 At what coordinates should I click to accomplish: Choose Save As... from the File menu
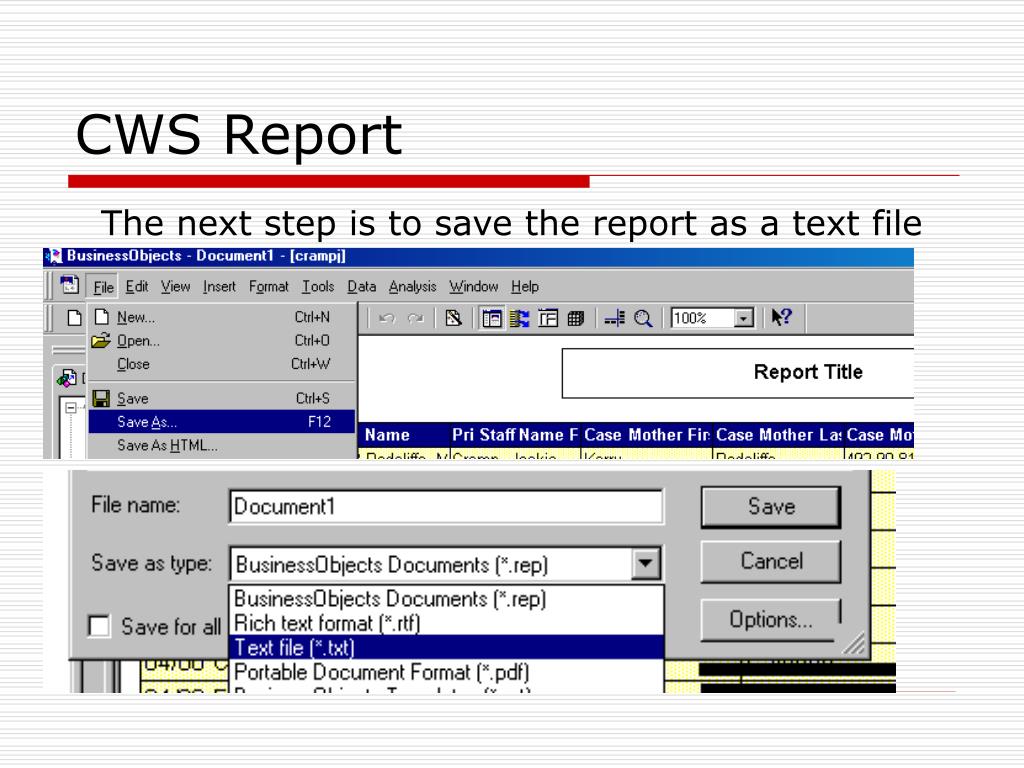[x=222, y=422]
